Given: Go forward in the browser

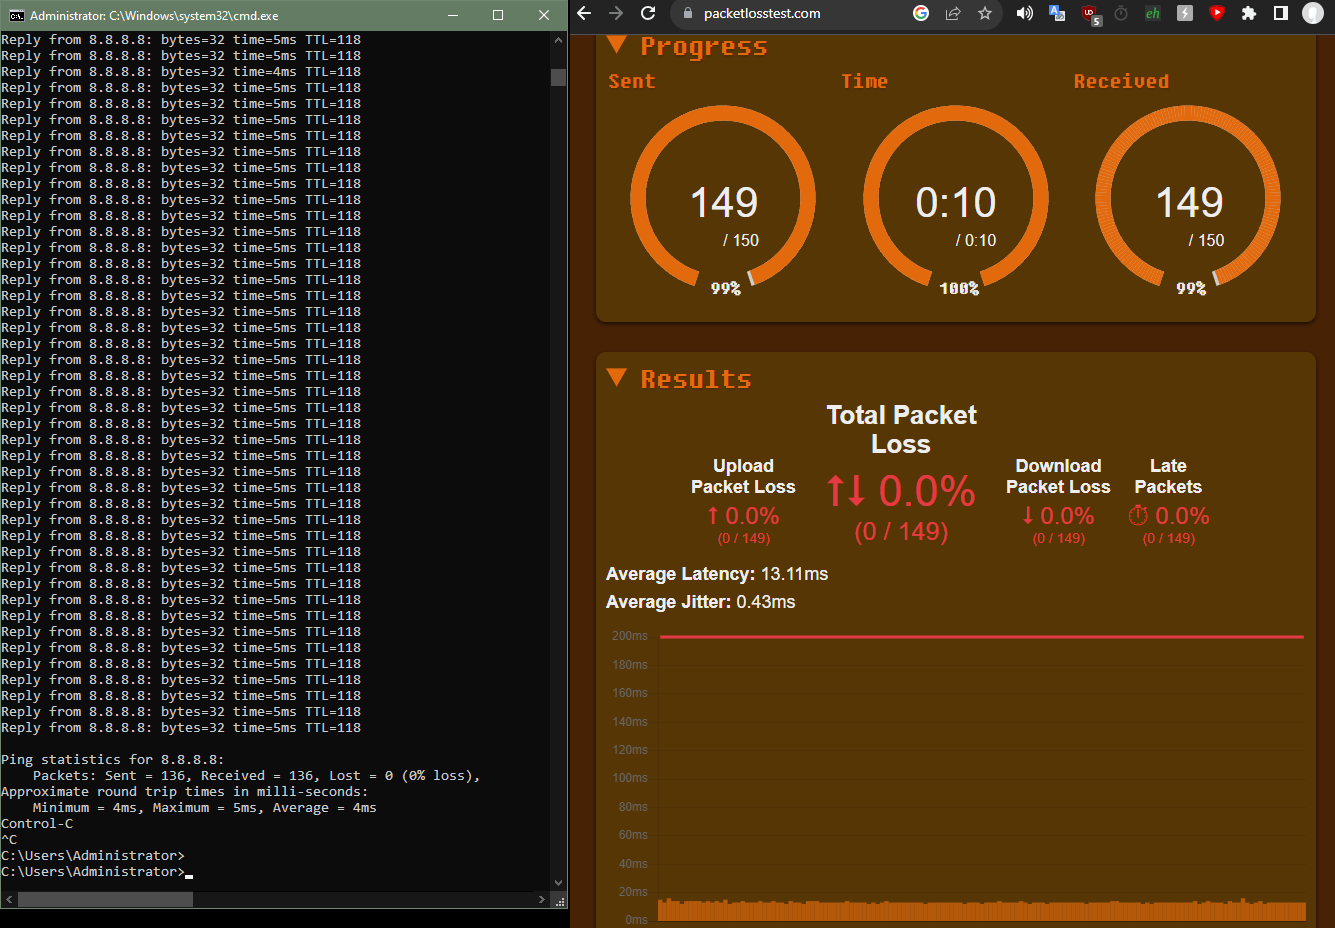Looking at the screenshot, I should 616,13.
